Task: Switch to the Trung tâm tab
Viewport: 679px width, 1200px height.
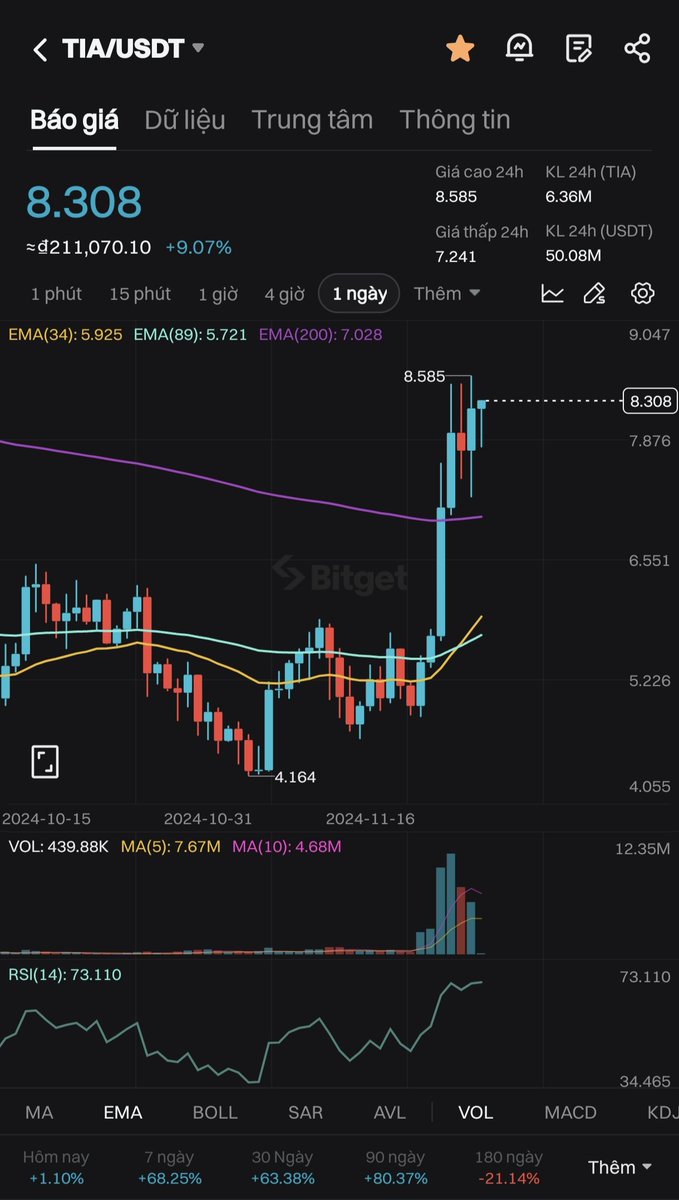Action: click(312, 120)
